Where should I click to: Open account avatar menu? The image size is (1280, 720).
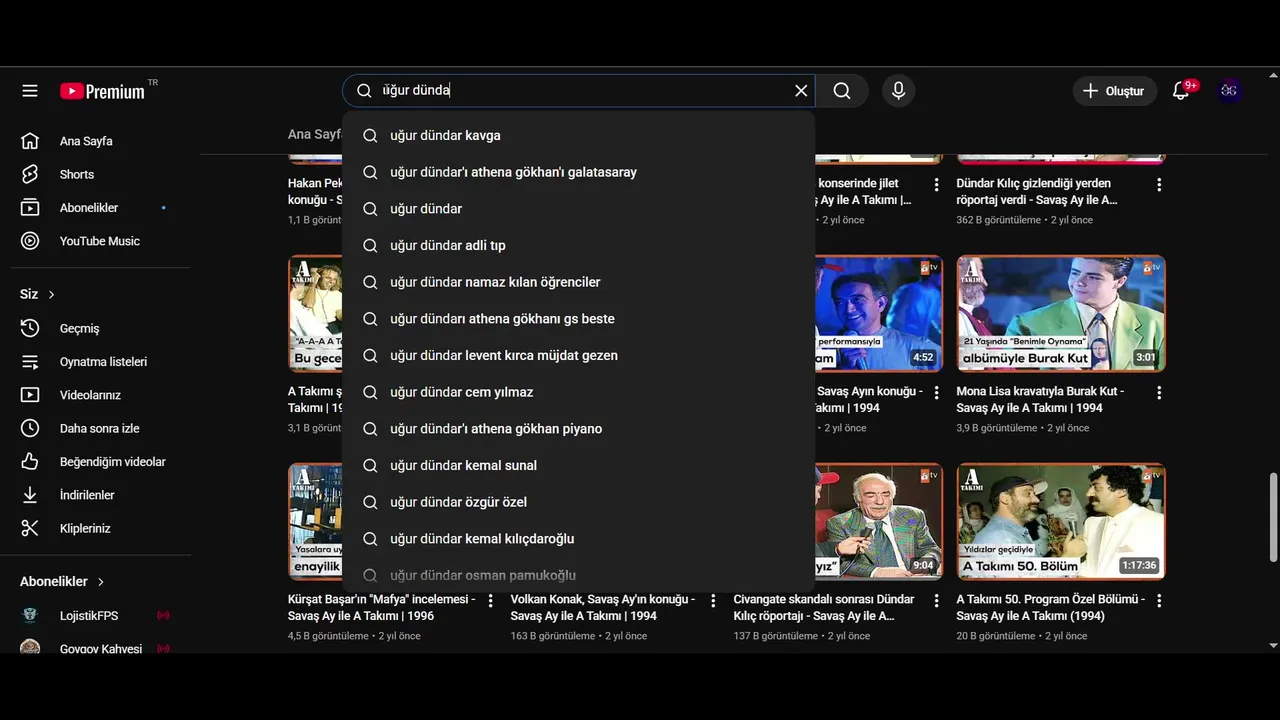[x=1229, y=91]
